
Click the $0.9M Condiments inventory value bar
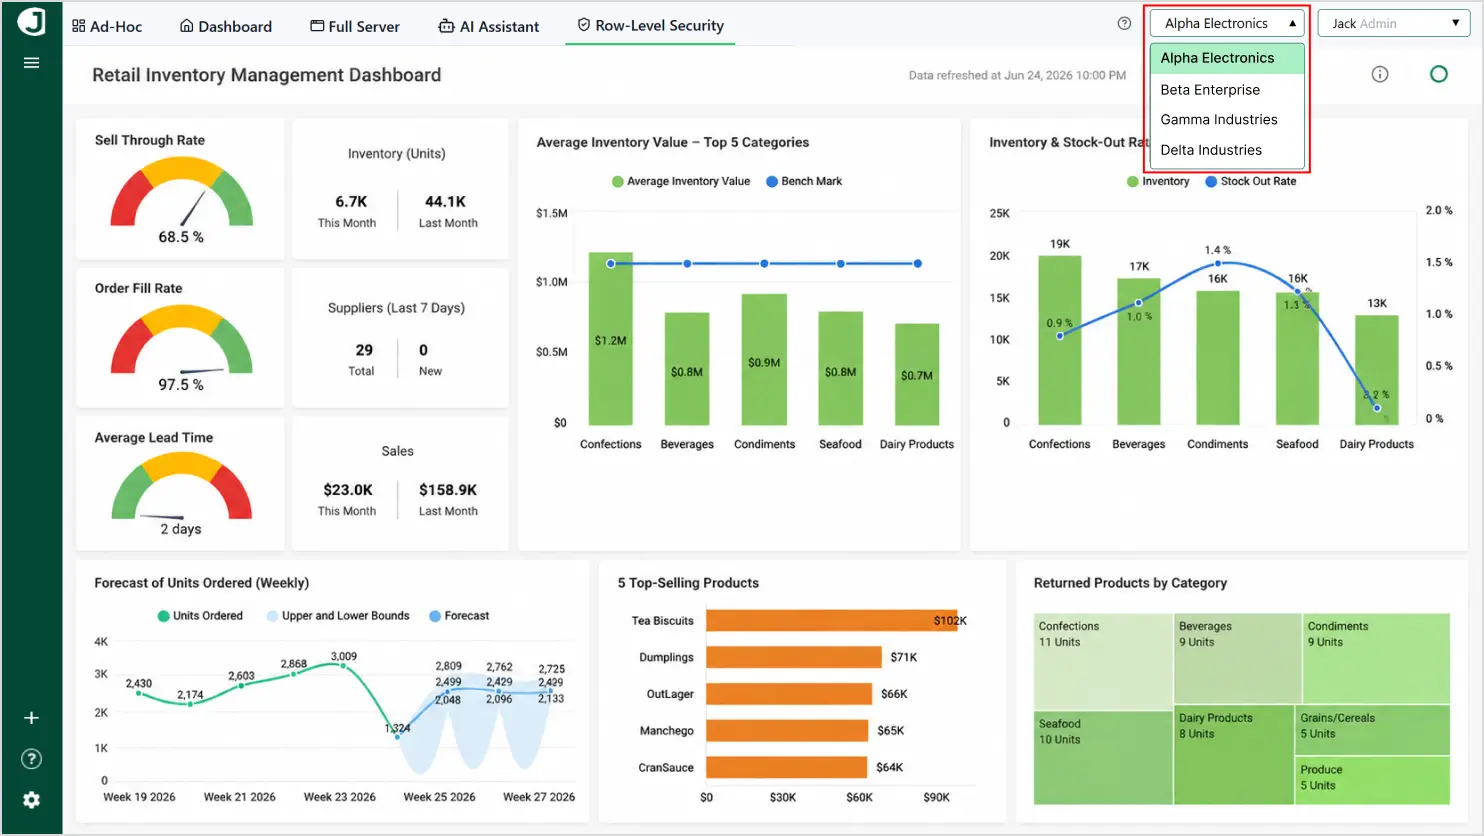pyautogui.click(x=764, y=360)
